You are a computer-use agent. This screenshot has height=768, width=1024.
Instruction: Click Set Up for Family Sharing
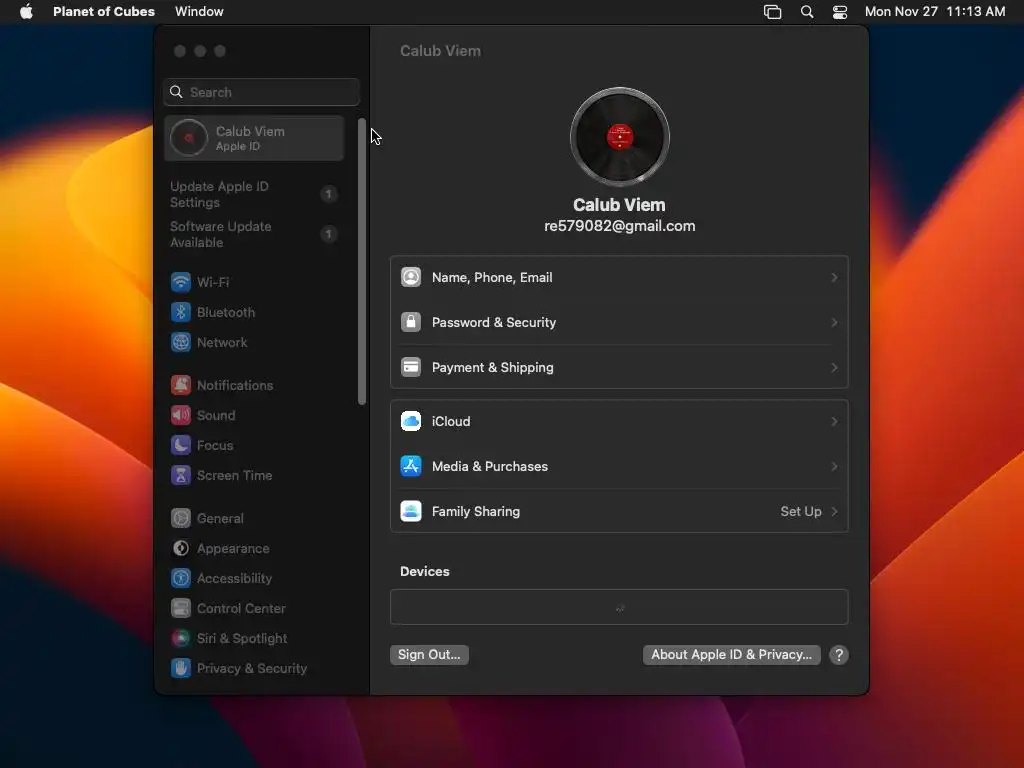click(x=801, y=511)
